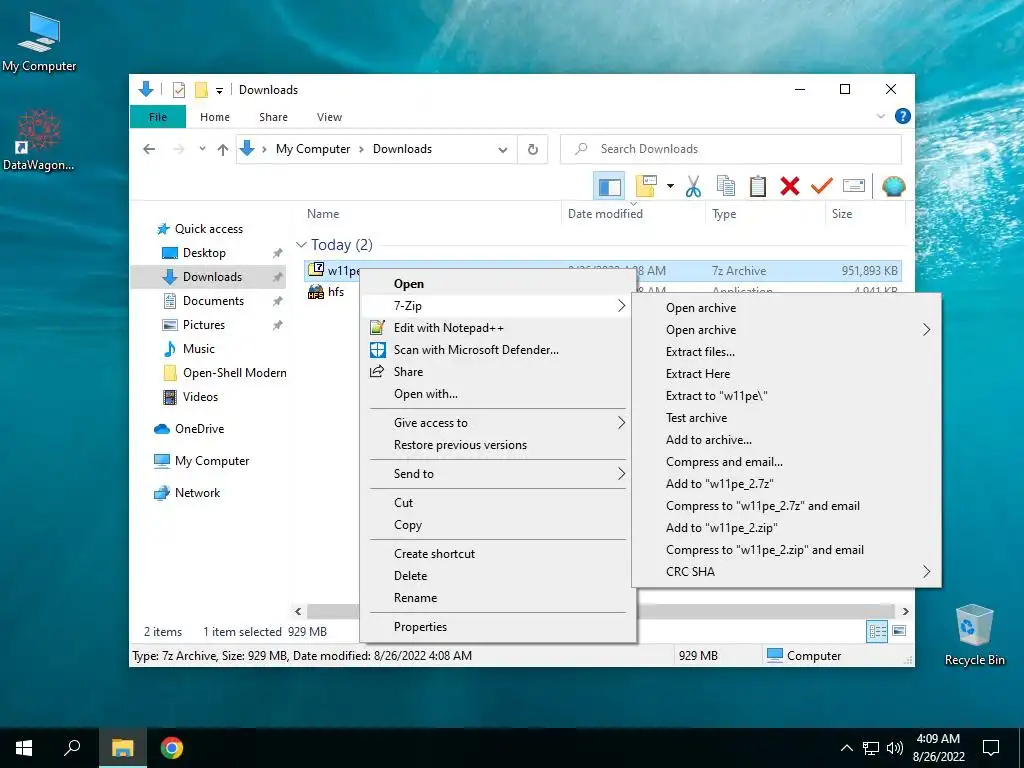This screenshot has height=768, width=1024.
Task: Click the Cut scissors toolbar icon
Action: click(x=693, y=186)
